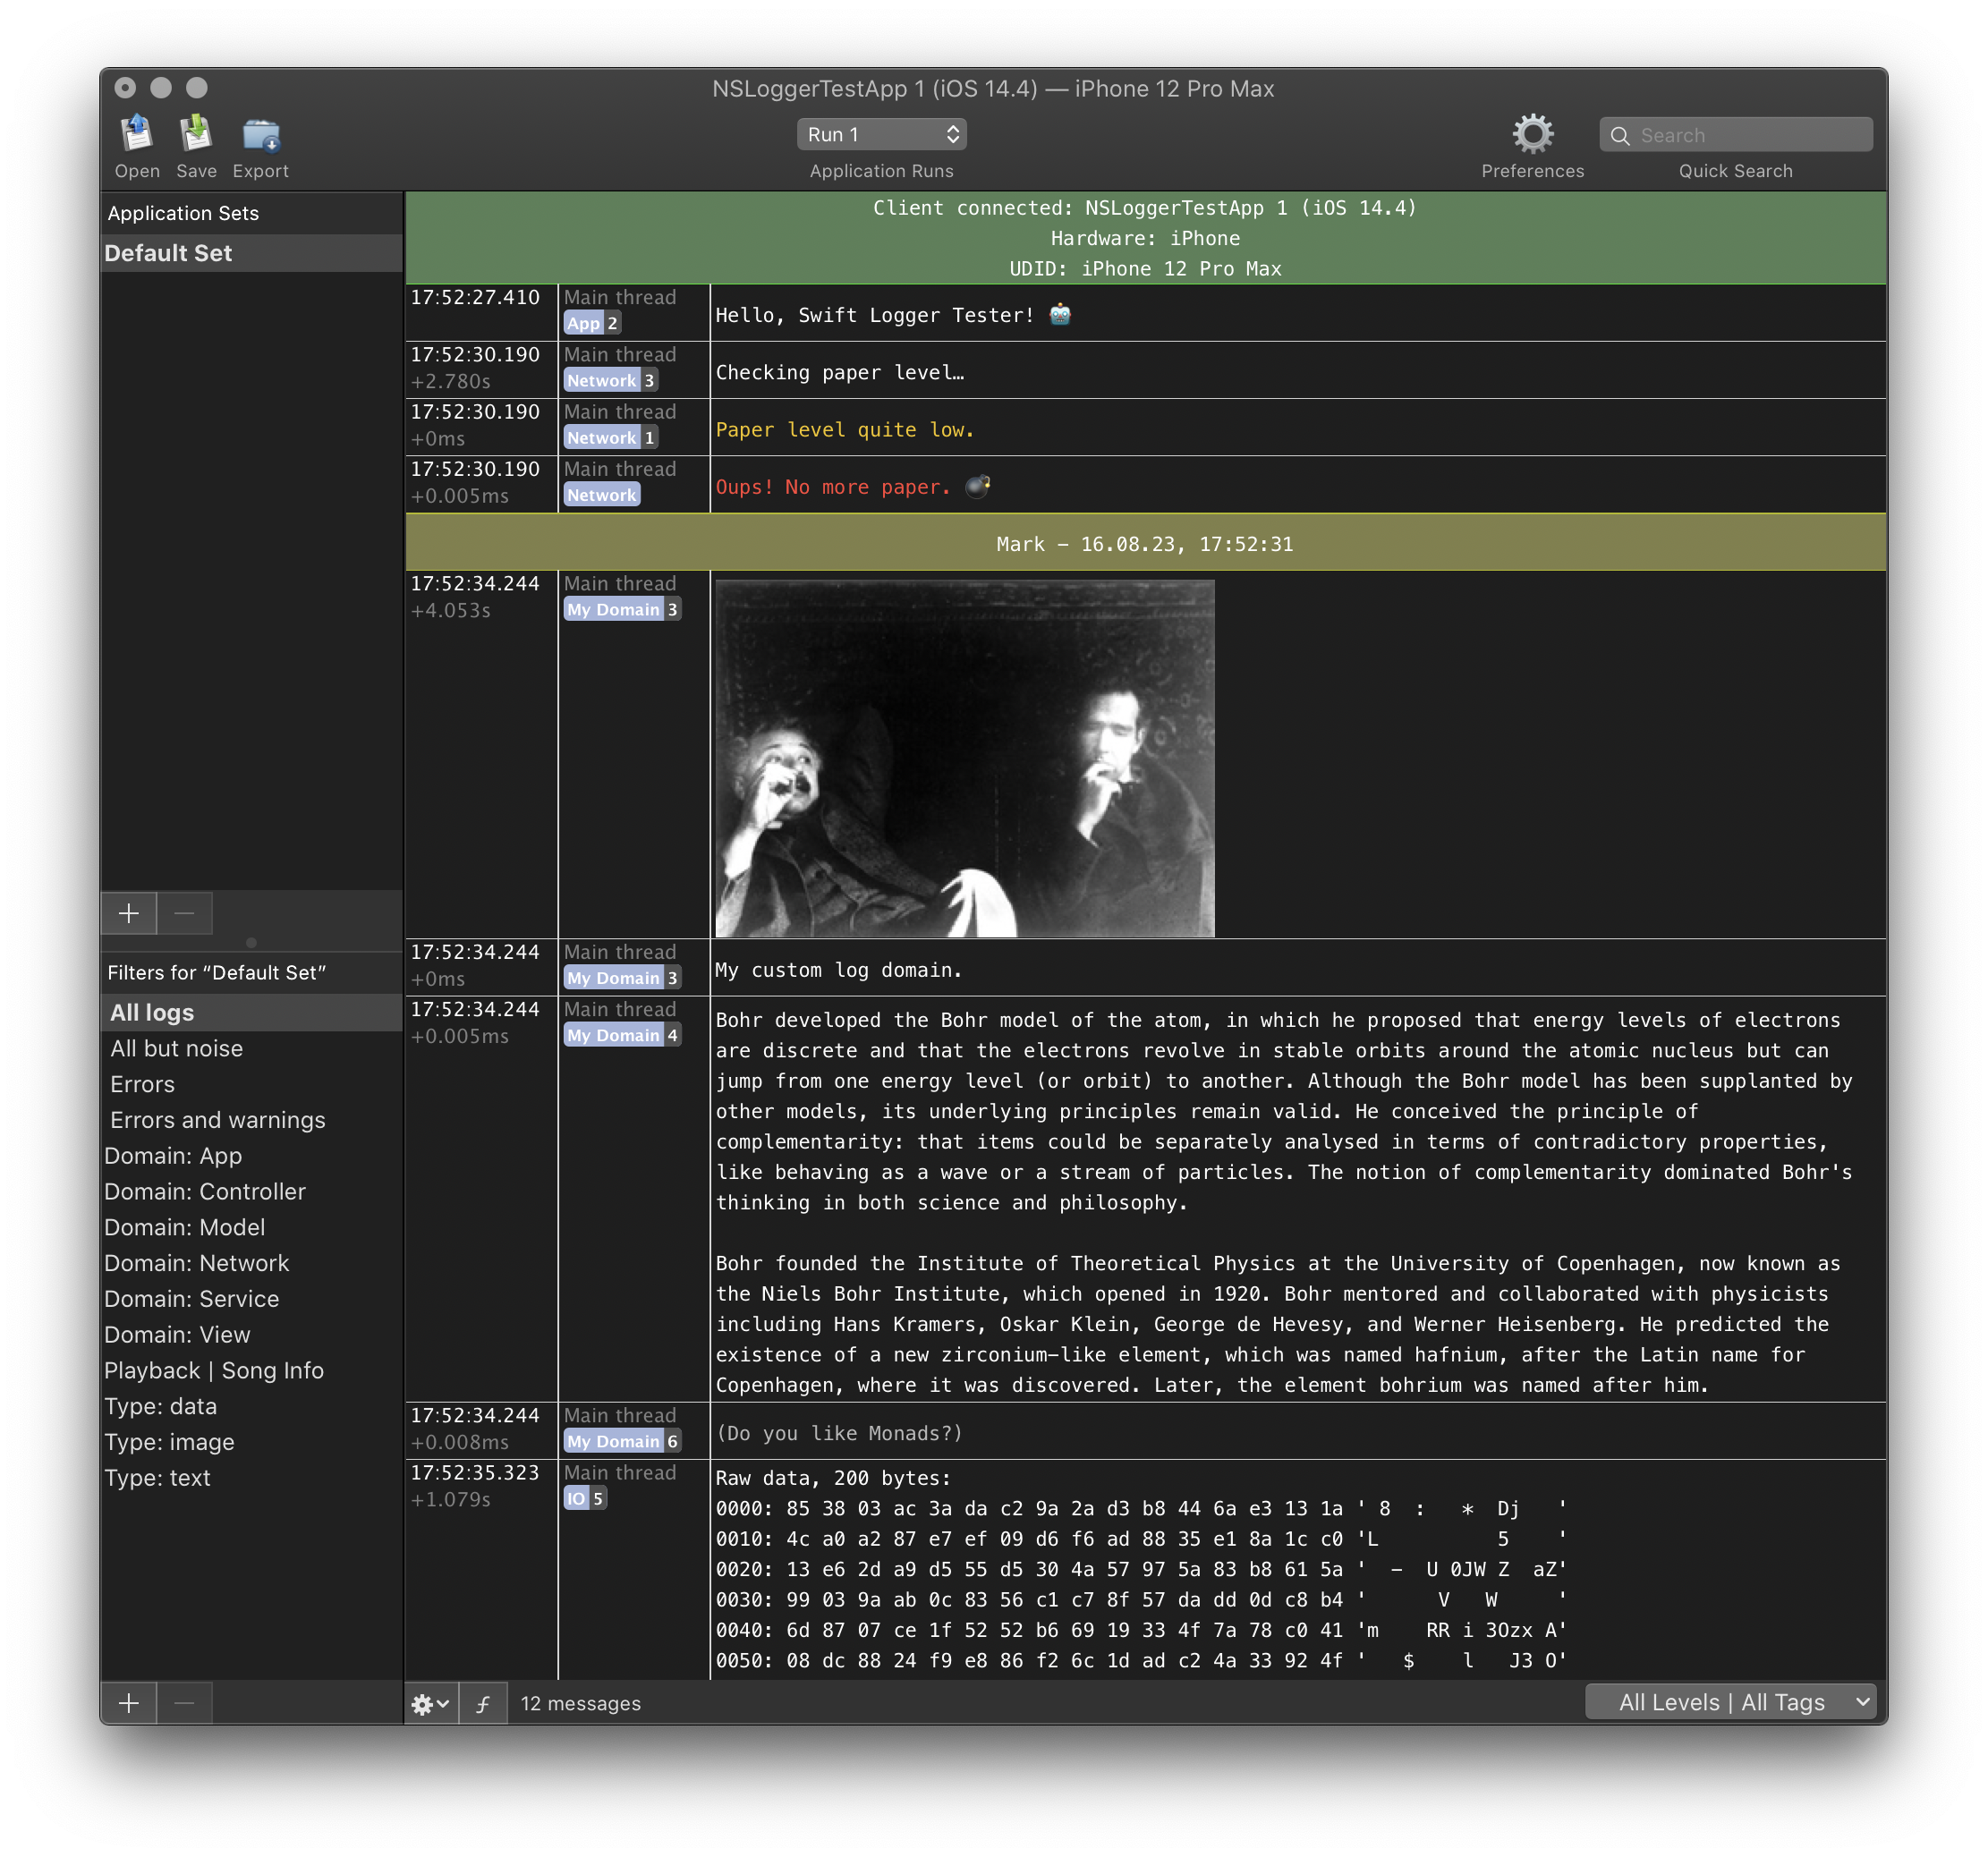Click the Open log file icon
Screen dimensions: 1988x1857
137,135
